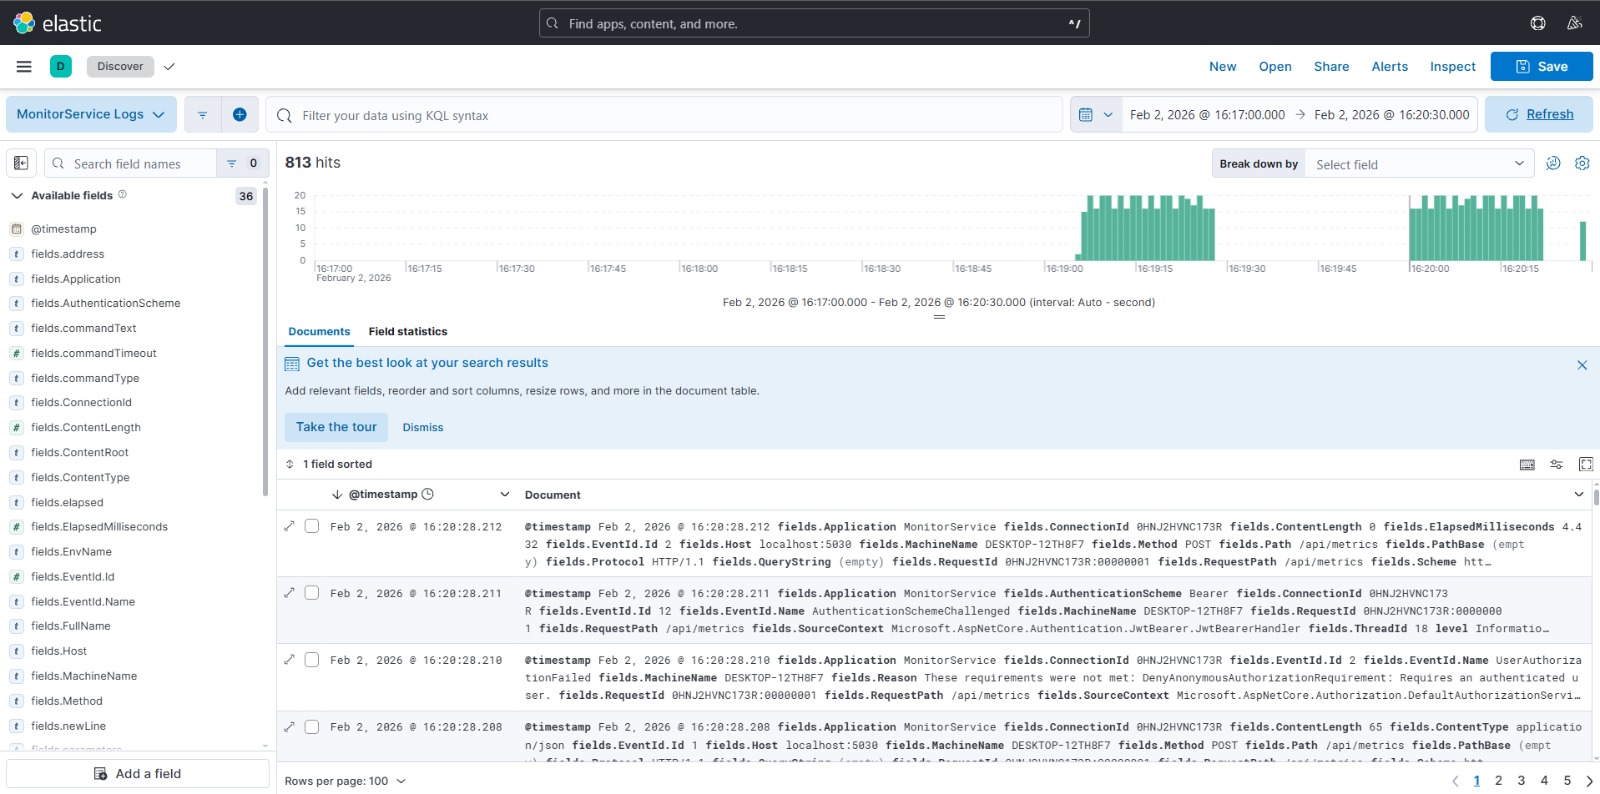
Task: Open Rows per page 100 selector
Action: point(345,781)
